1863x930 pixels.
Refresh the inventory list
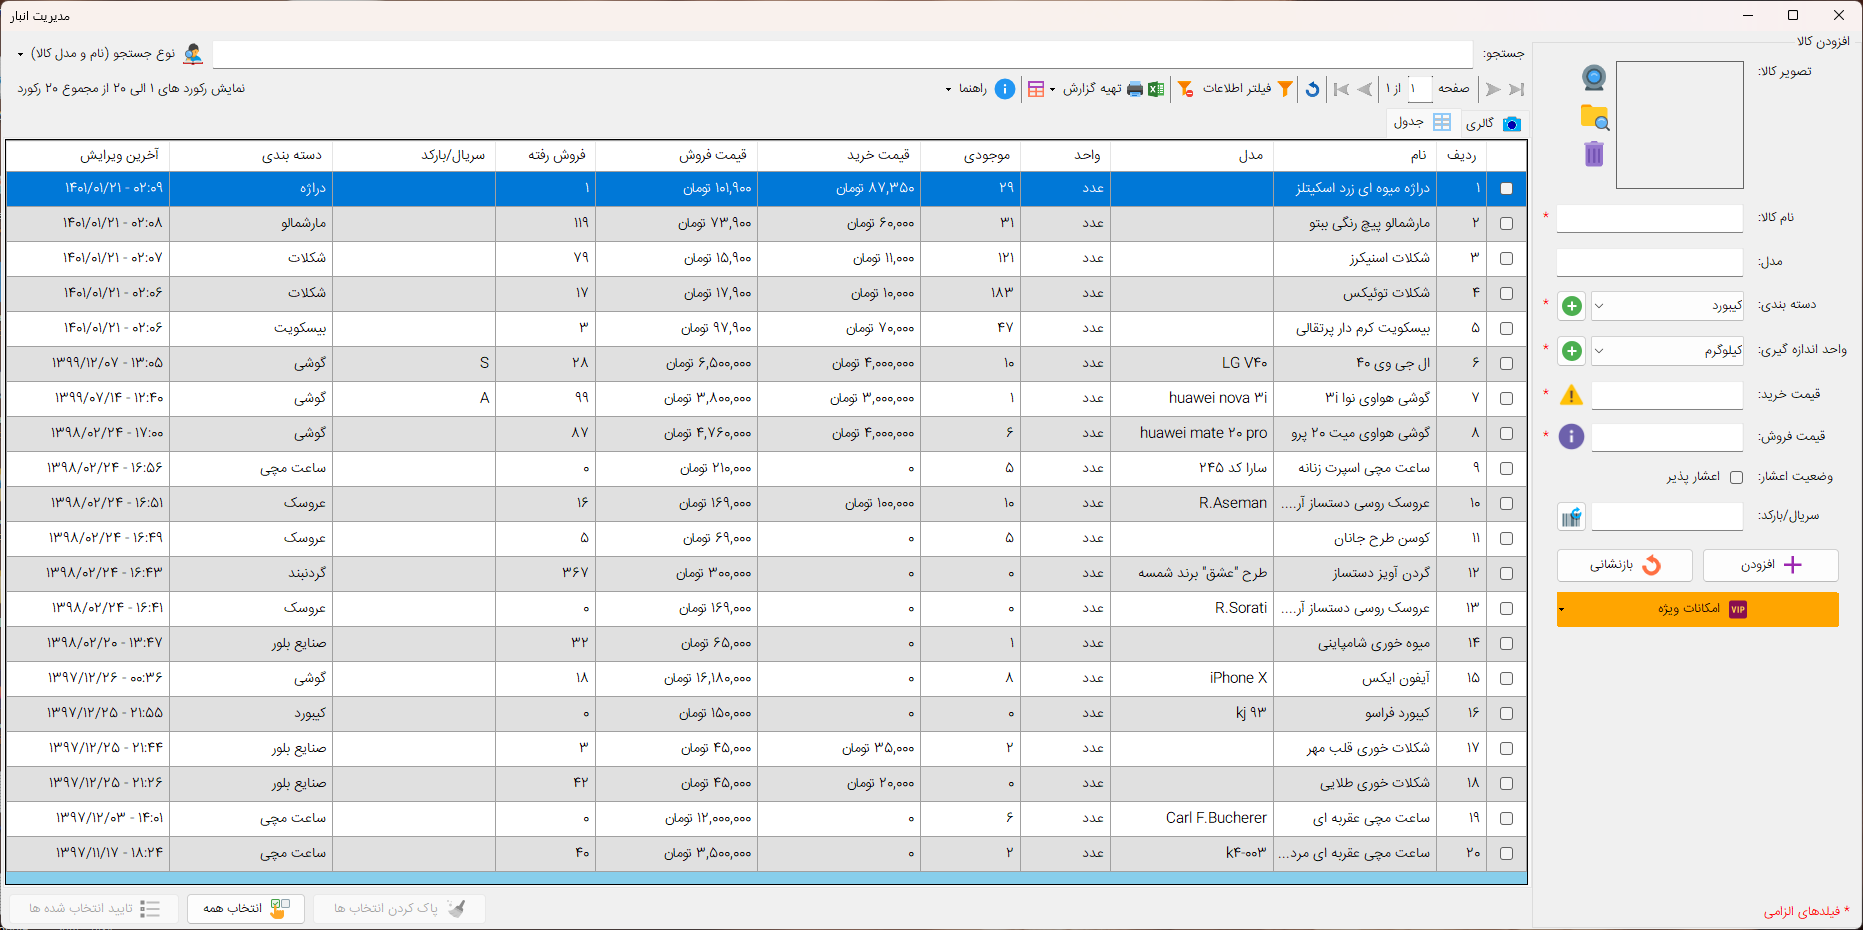coord(1313,89)
